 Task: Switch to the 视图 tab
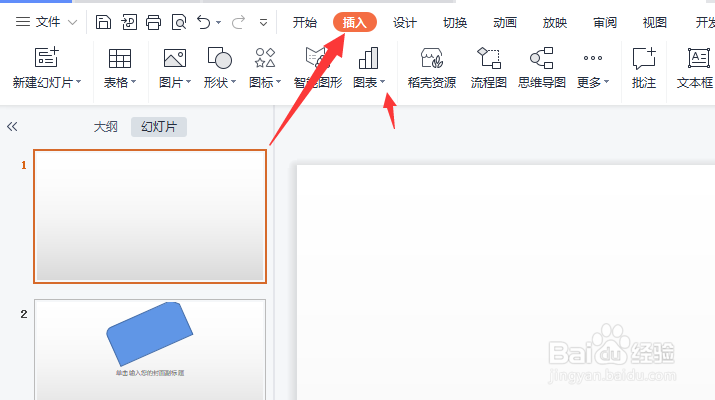click(654, 22)
